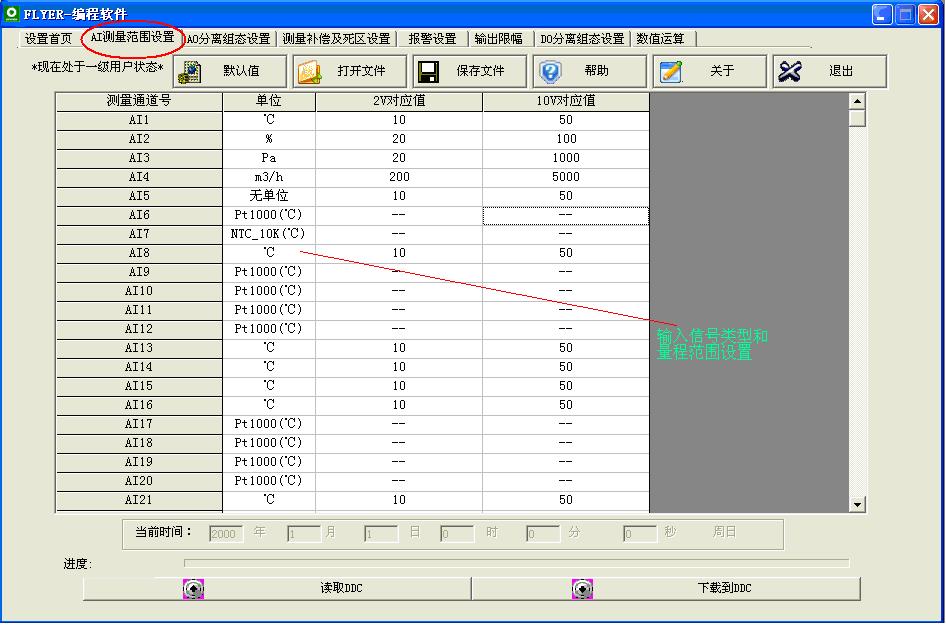Viewport: 946px width, 625px height.
Task: Select AI7 unit cell NTC_10K(℃)
Action: pyautogui.click(x=268, y=234)
